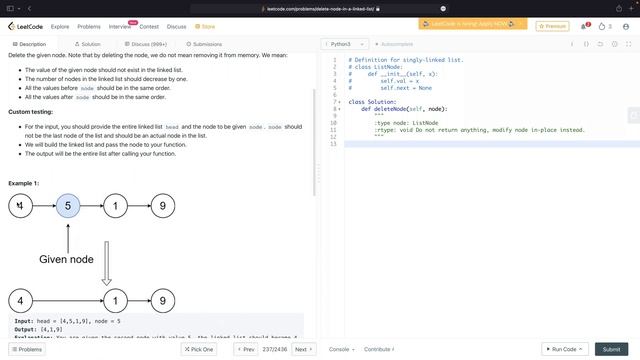
Task: Reset code with the revert icon
Action: pos(600,44)
